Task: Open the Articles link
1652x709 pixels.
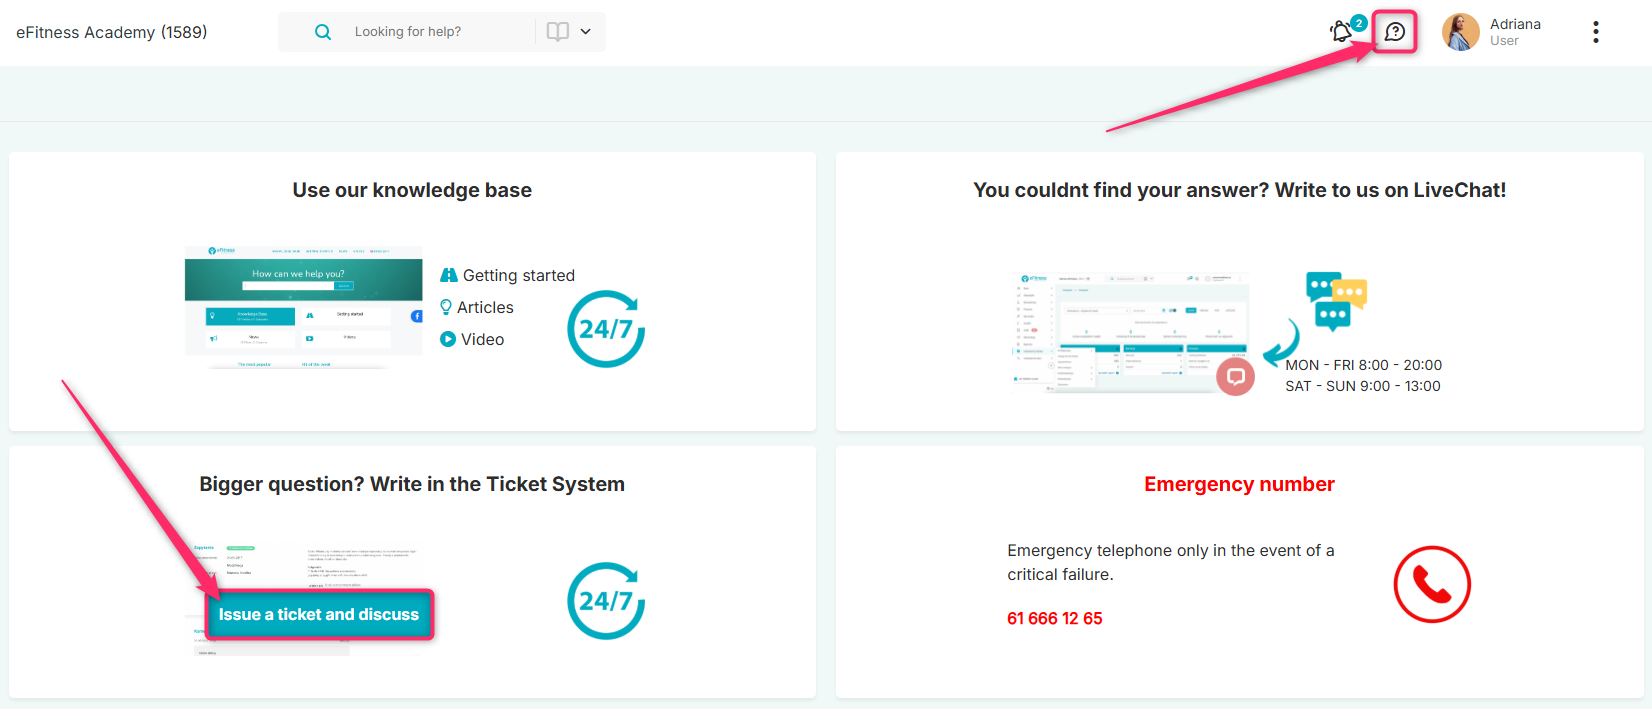Action: [x=485, y=307]
